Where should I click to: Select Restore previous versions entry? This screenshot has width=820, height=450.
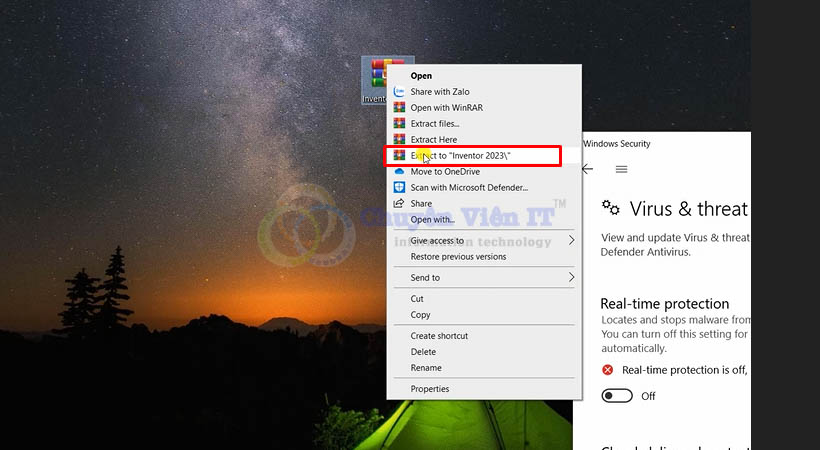point(458,257)
